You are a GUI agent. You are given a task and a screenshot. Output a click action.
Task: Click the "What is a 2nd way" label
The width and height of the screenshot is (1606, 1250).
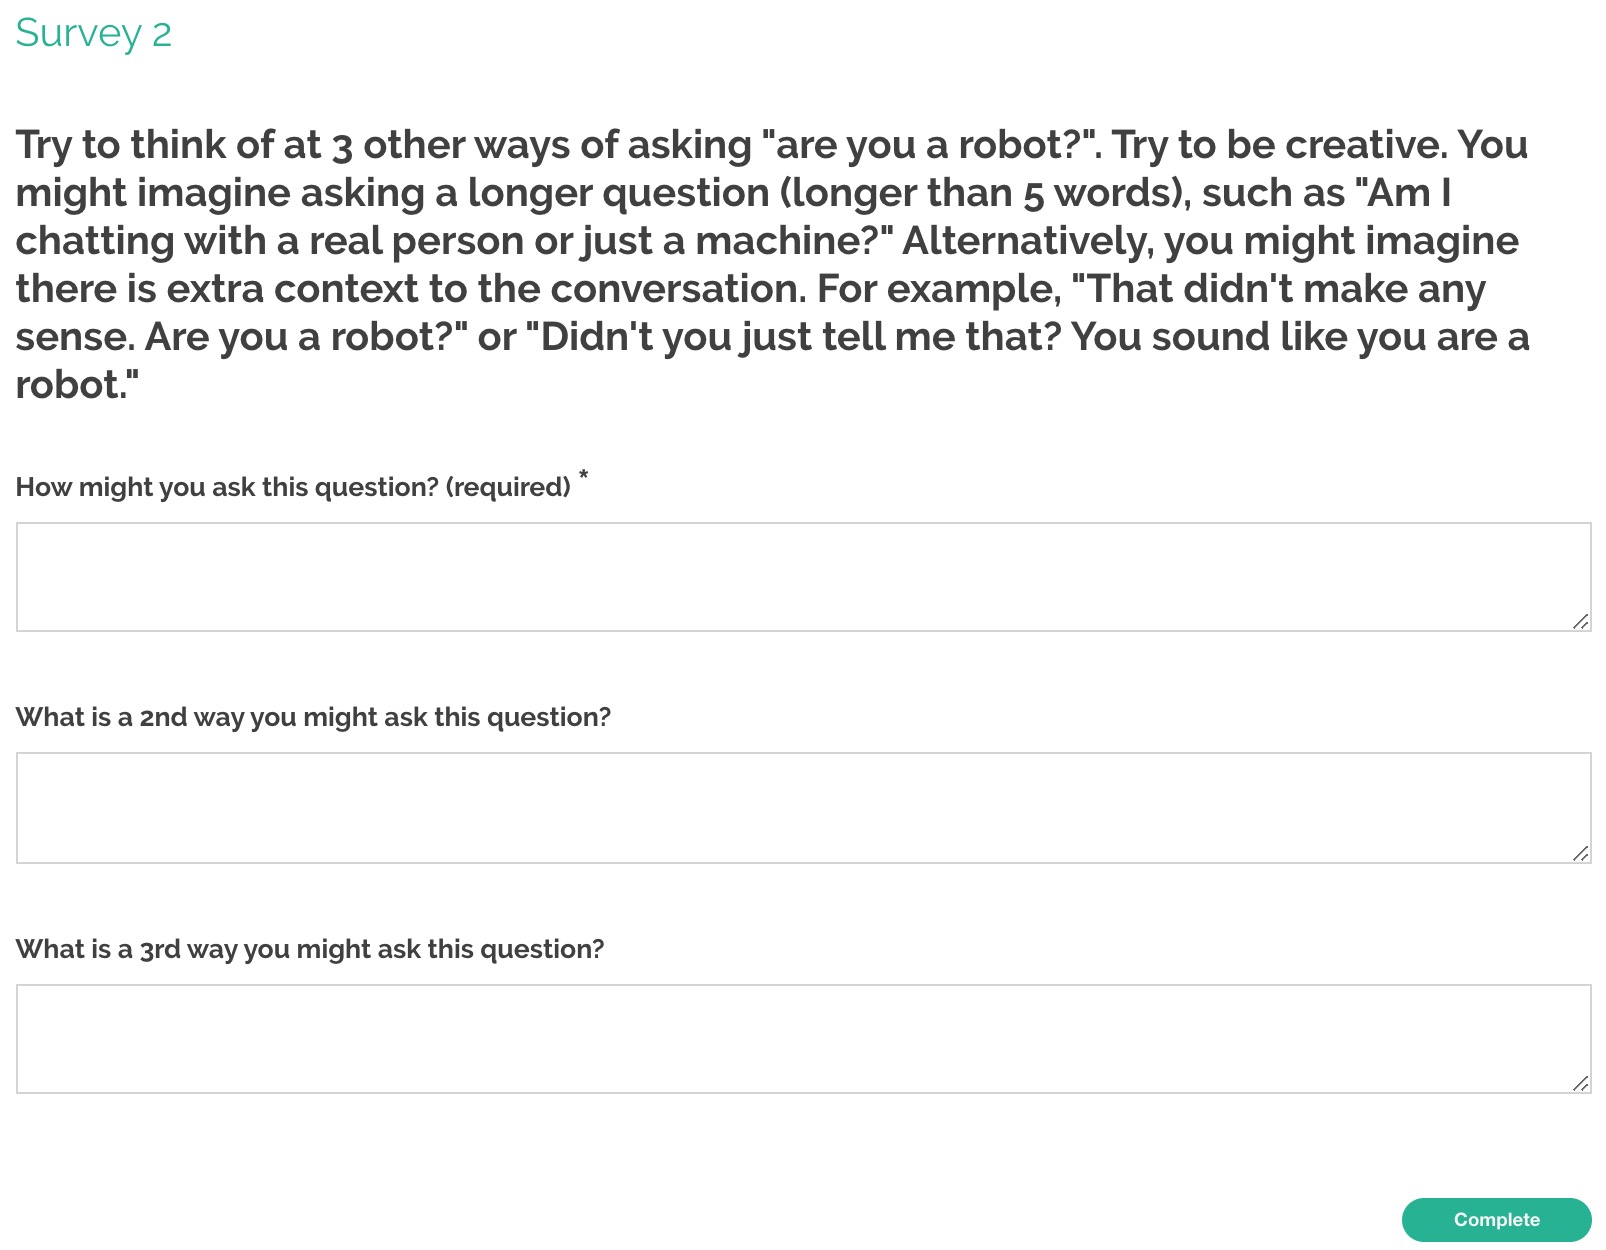(x=313, y=717)
